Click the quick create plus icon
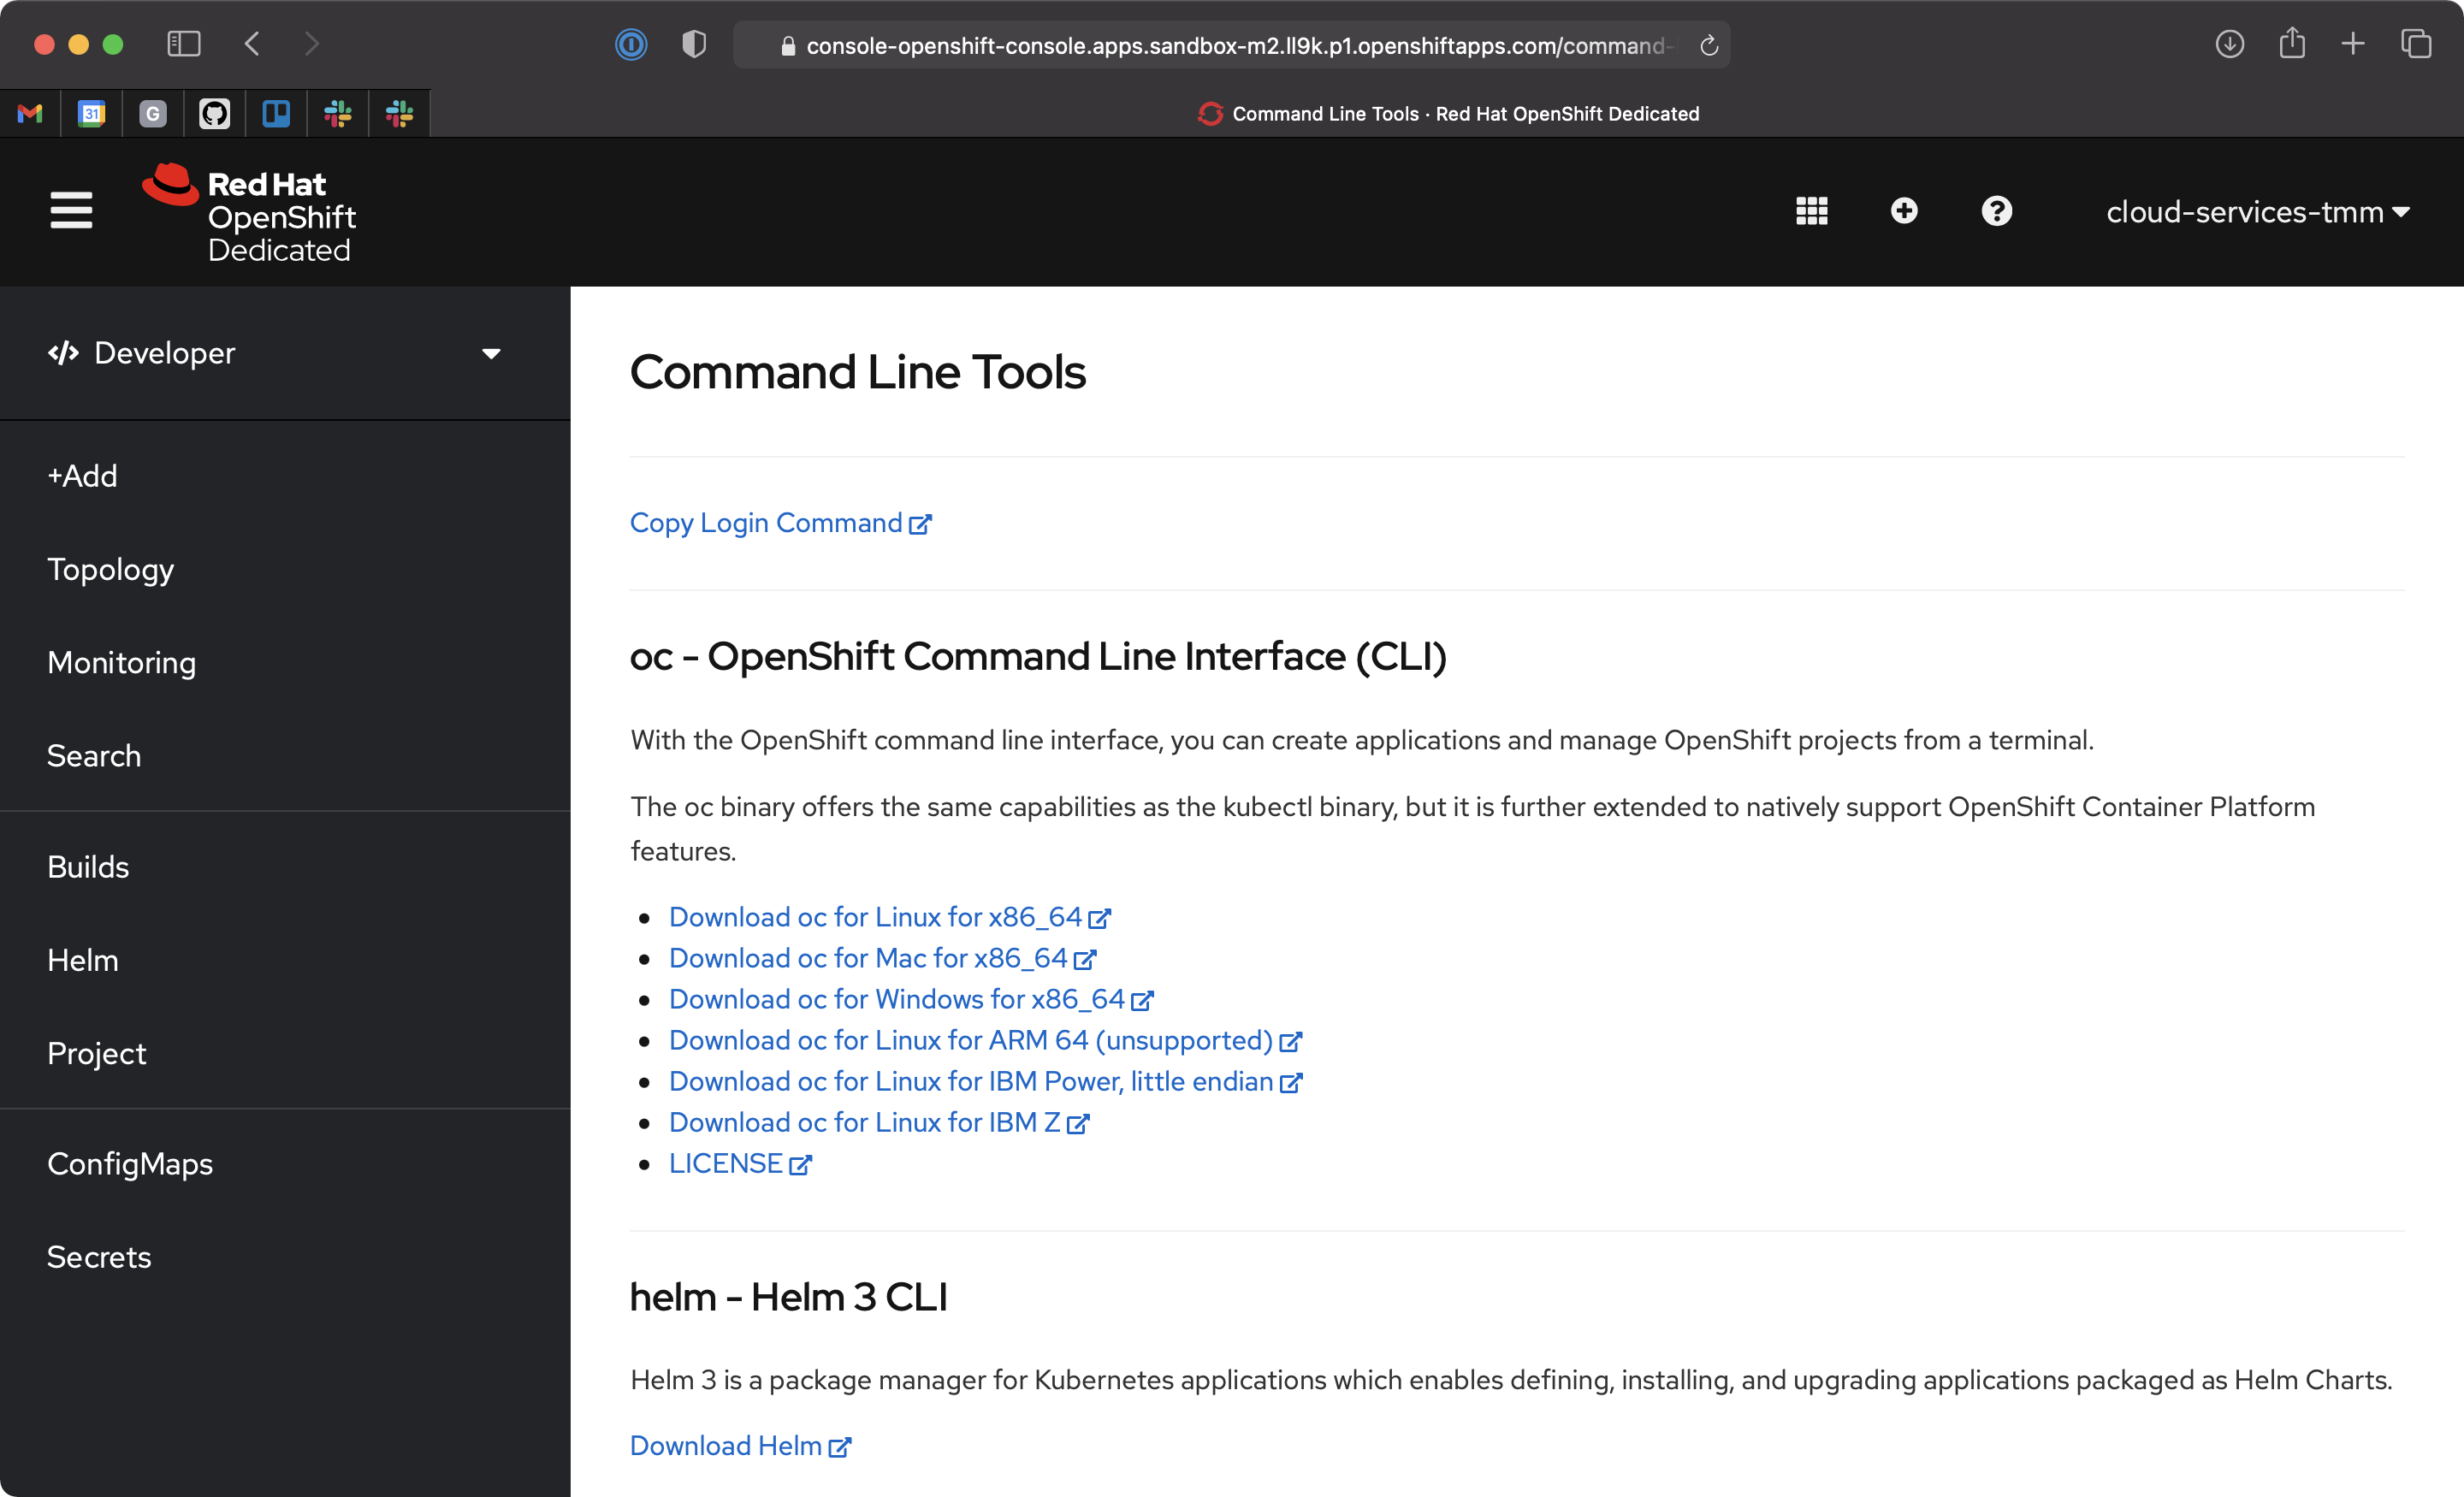 (x=1904, y=211)
